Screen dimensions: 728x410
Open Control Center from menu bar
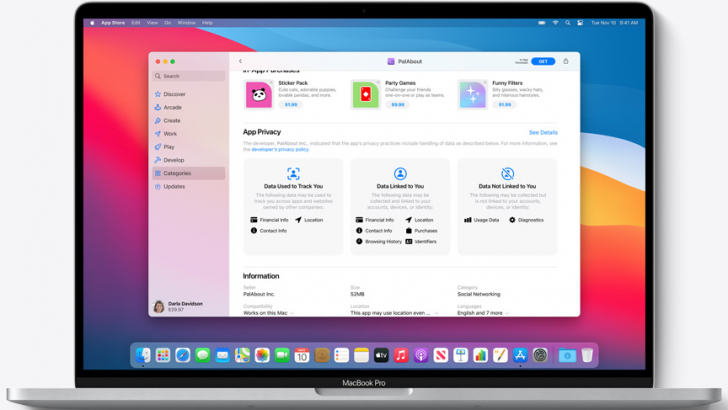click(x=580, y=23)
